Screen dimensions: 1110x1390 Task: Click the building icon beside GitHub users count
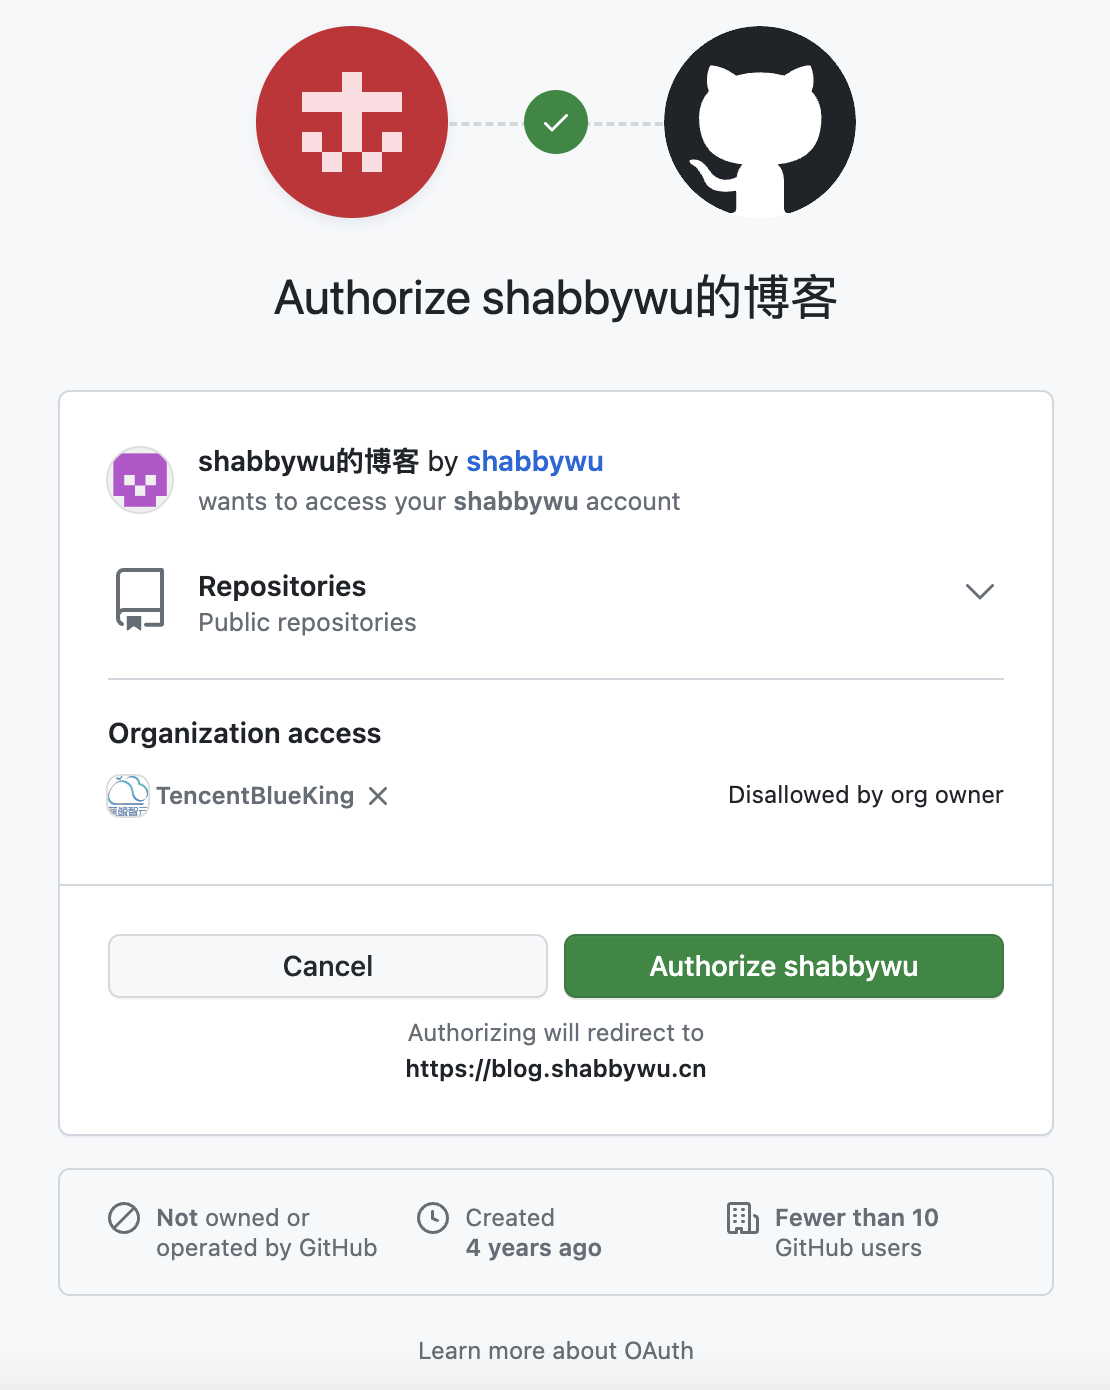pos(742,1218)
